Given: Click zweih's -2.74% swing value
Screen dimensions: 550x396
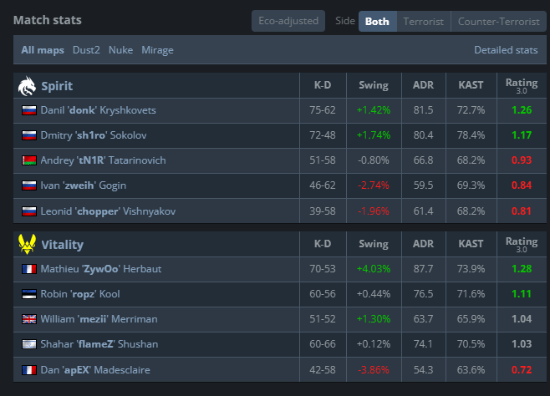Looking at the screenshot, I should [374, 186].
